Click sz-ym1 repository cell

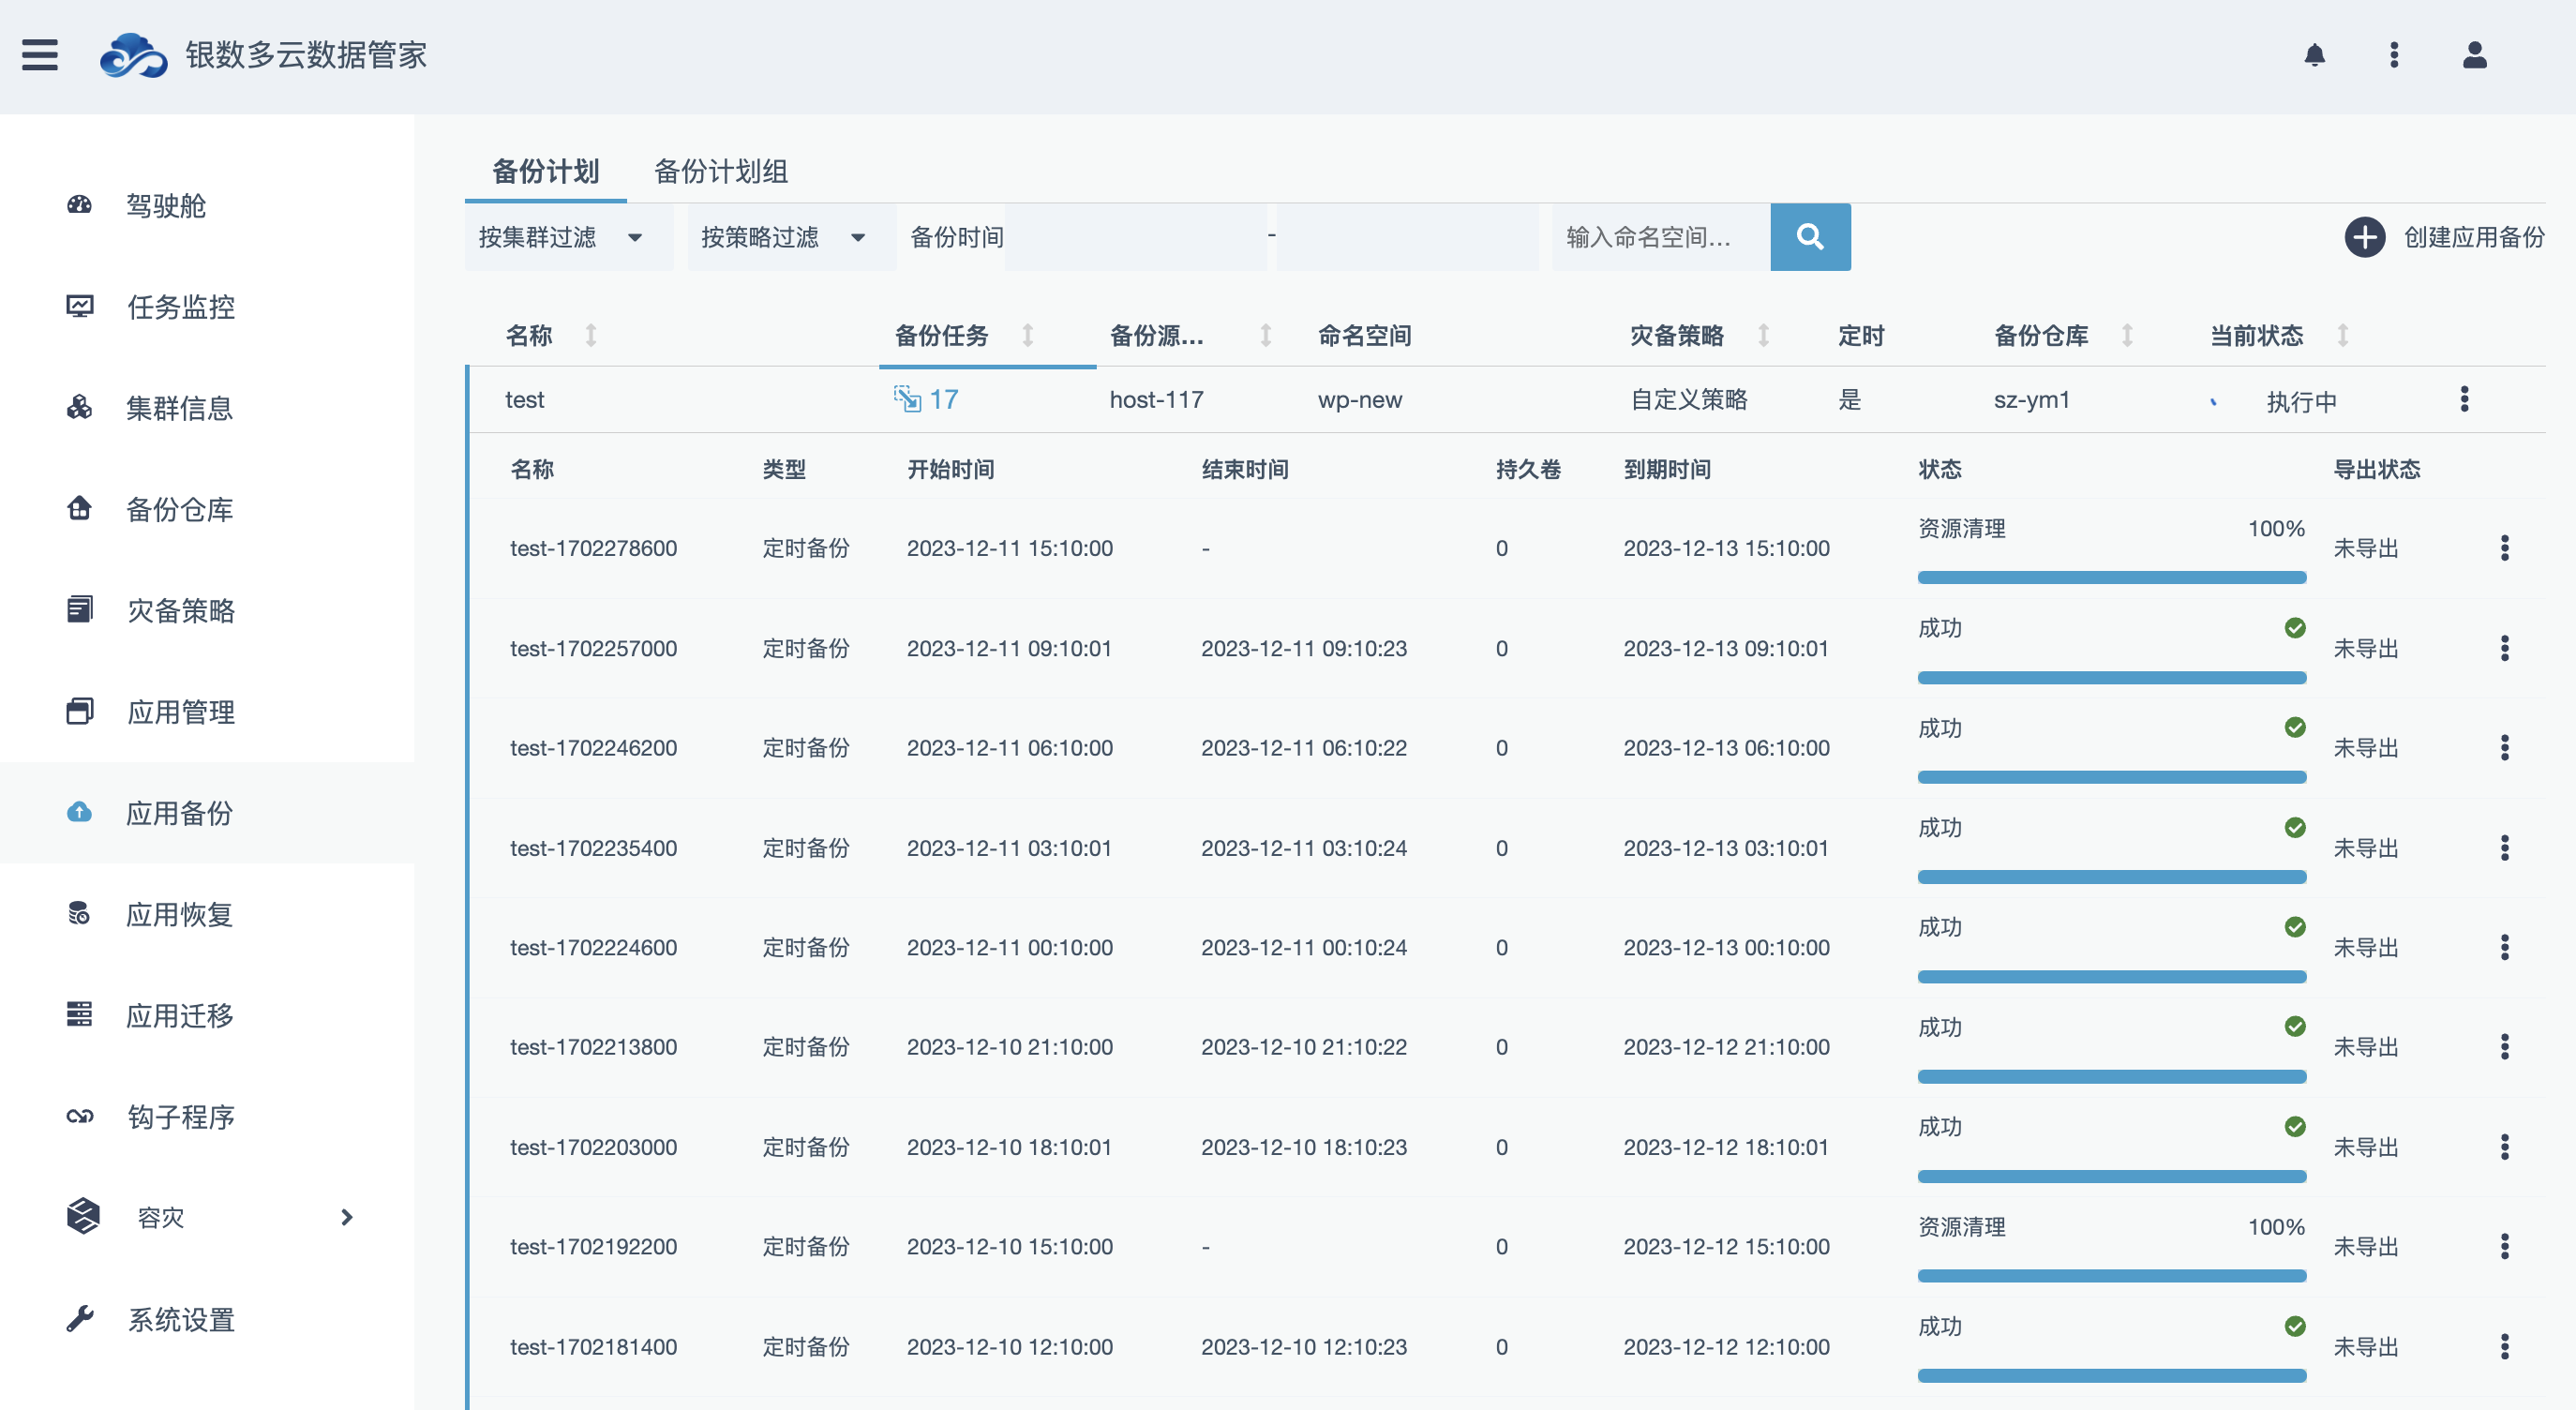coord(2031,399)
